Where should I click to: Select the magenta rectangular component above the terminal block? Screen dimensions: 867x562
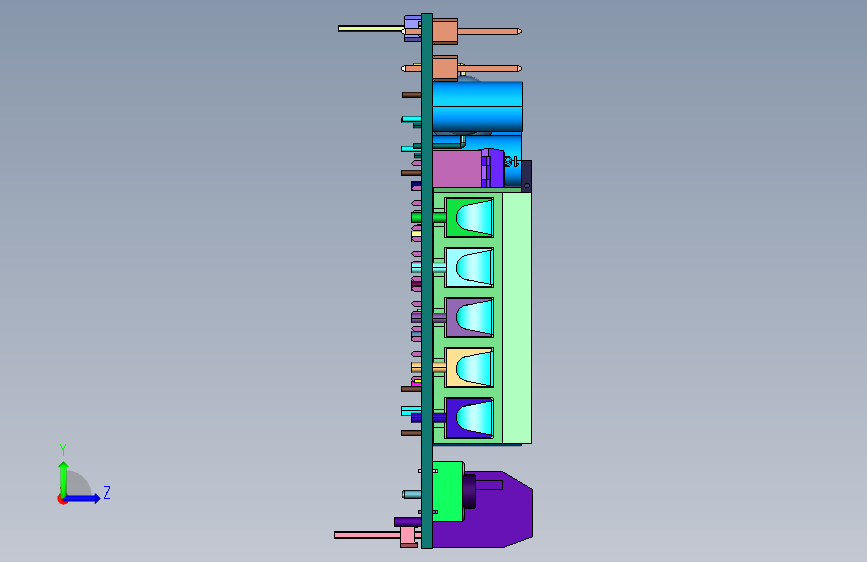(457, 169)
